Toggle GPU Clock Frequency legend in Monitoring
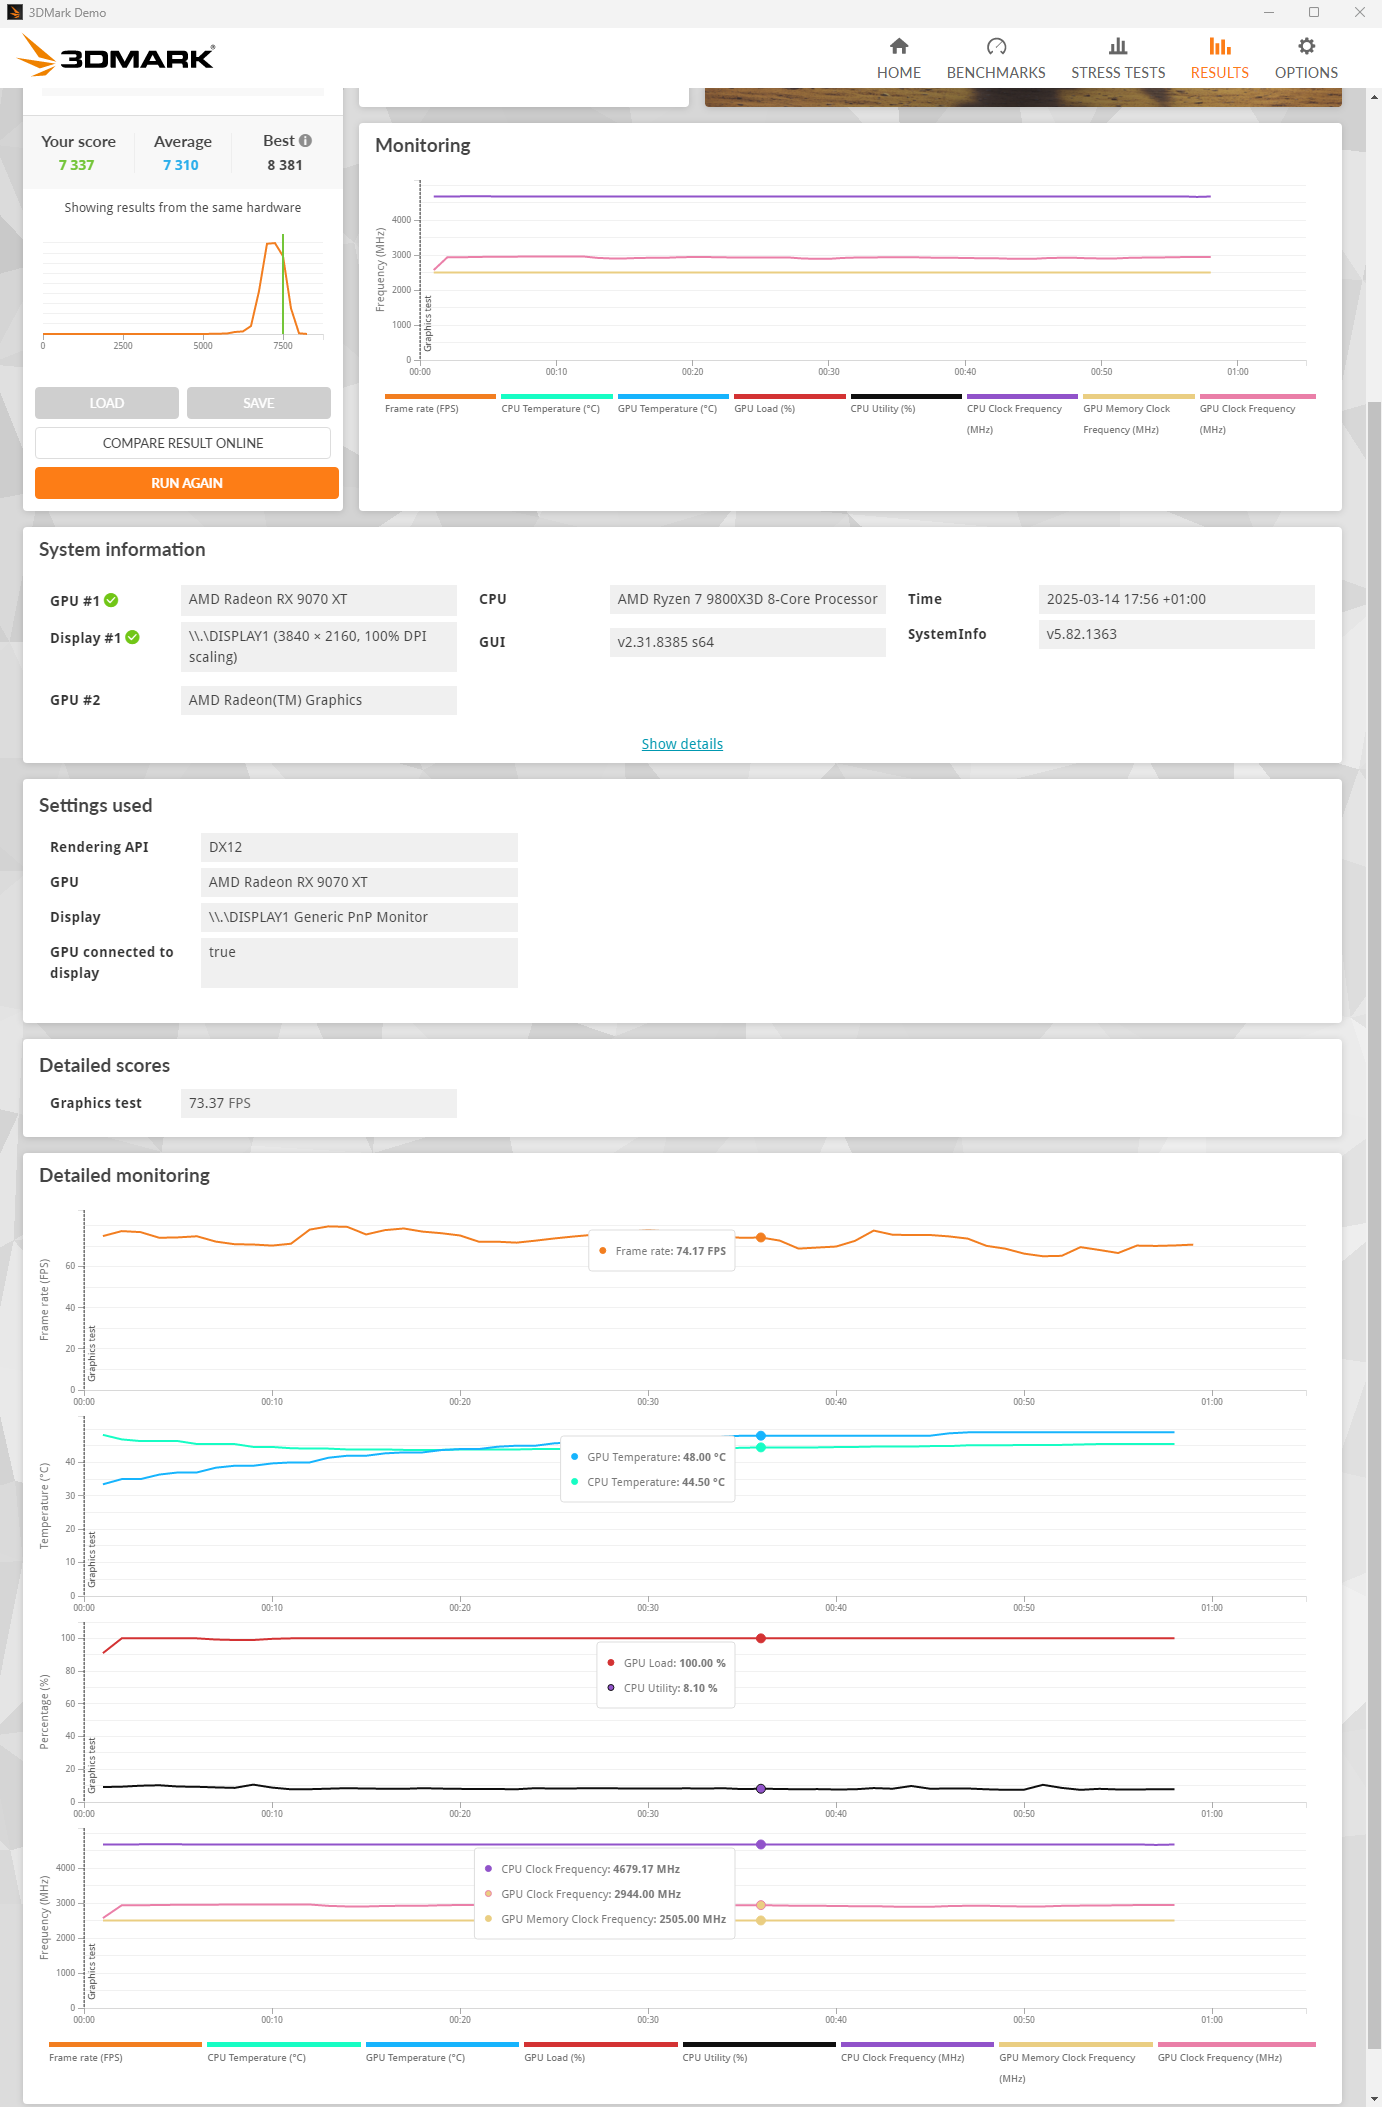 click(x=1257, y=414)
